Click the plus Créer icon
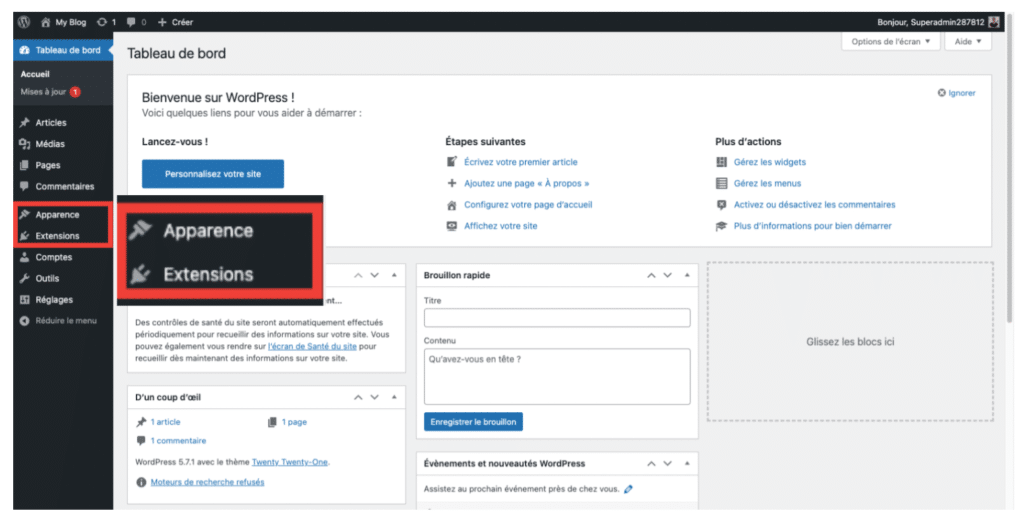1024x517 pixels. [163, 22]
